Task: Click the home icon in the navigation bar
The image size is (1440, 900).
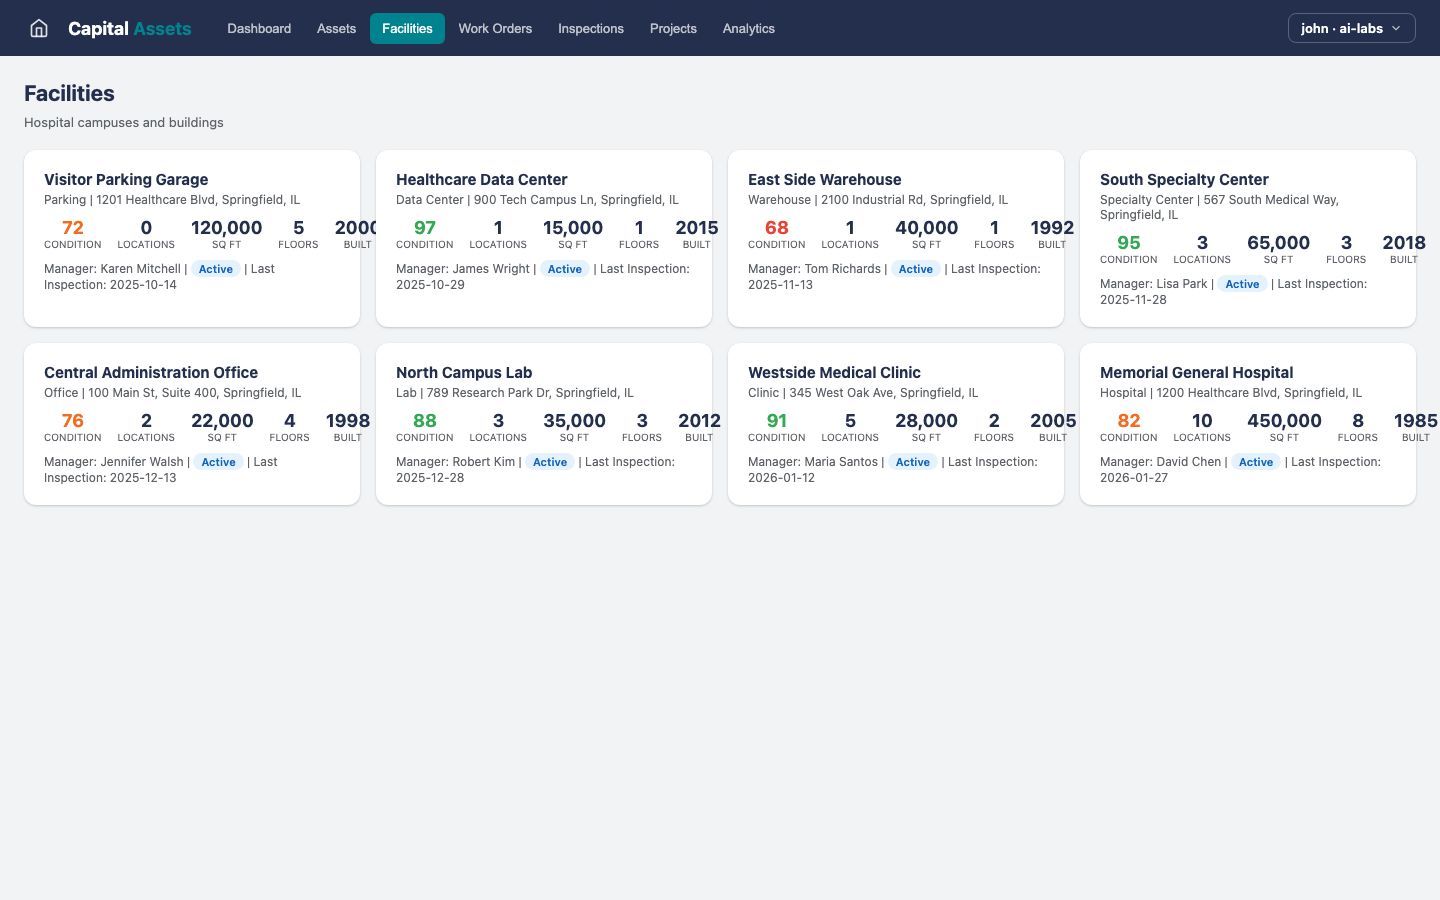Action: click(38, 28)
